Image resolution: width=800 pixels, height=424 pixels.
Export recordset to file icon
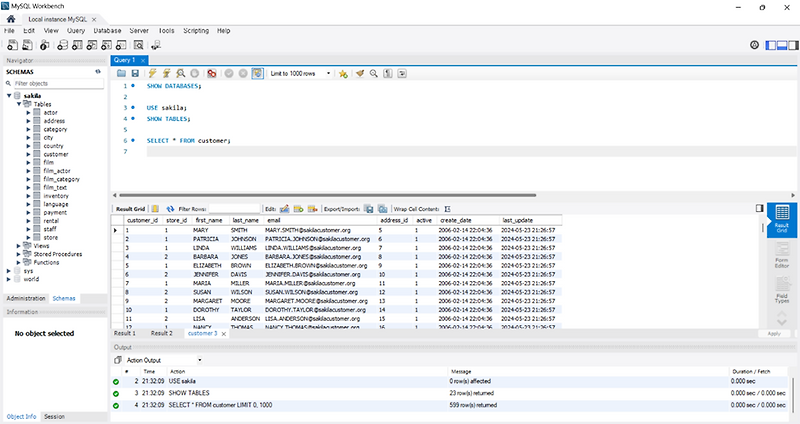click(368, 209)
